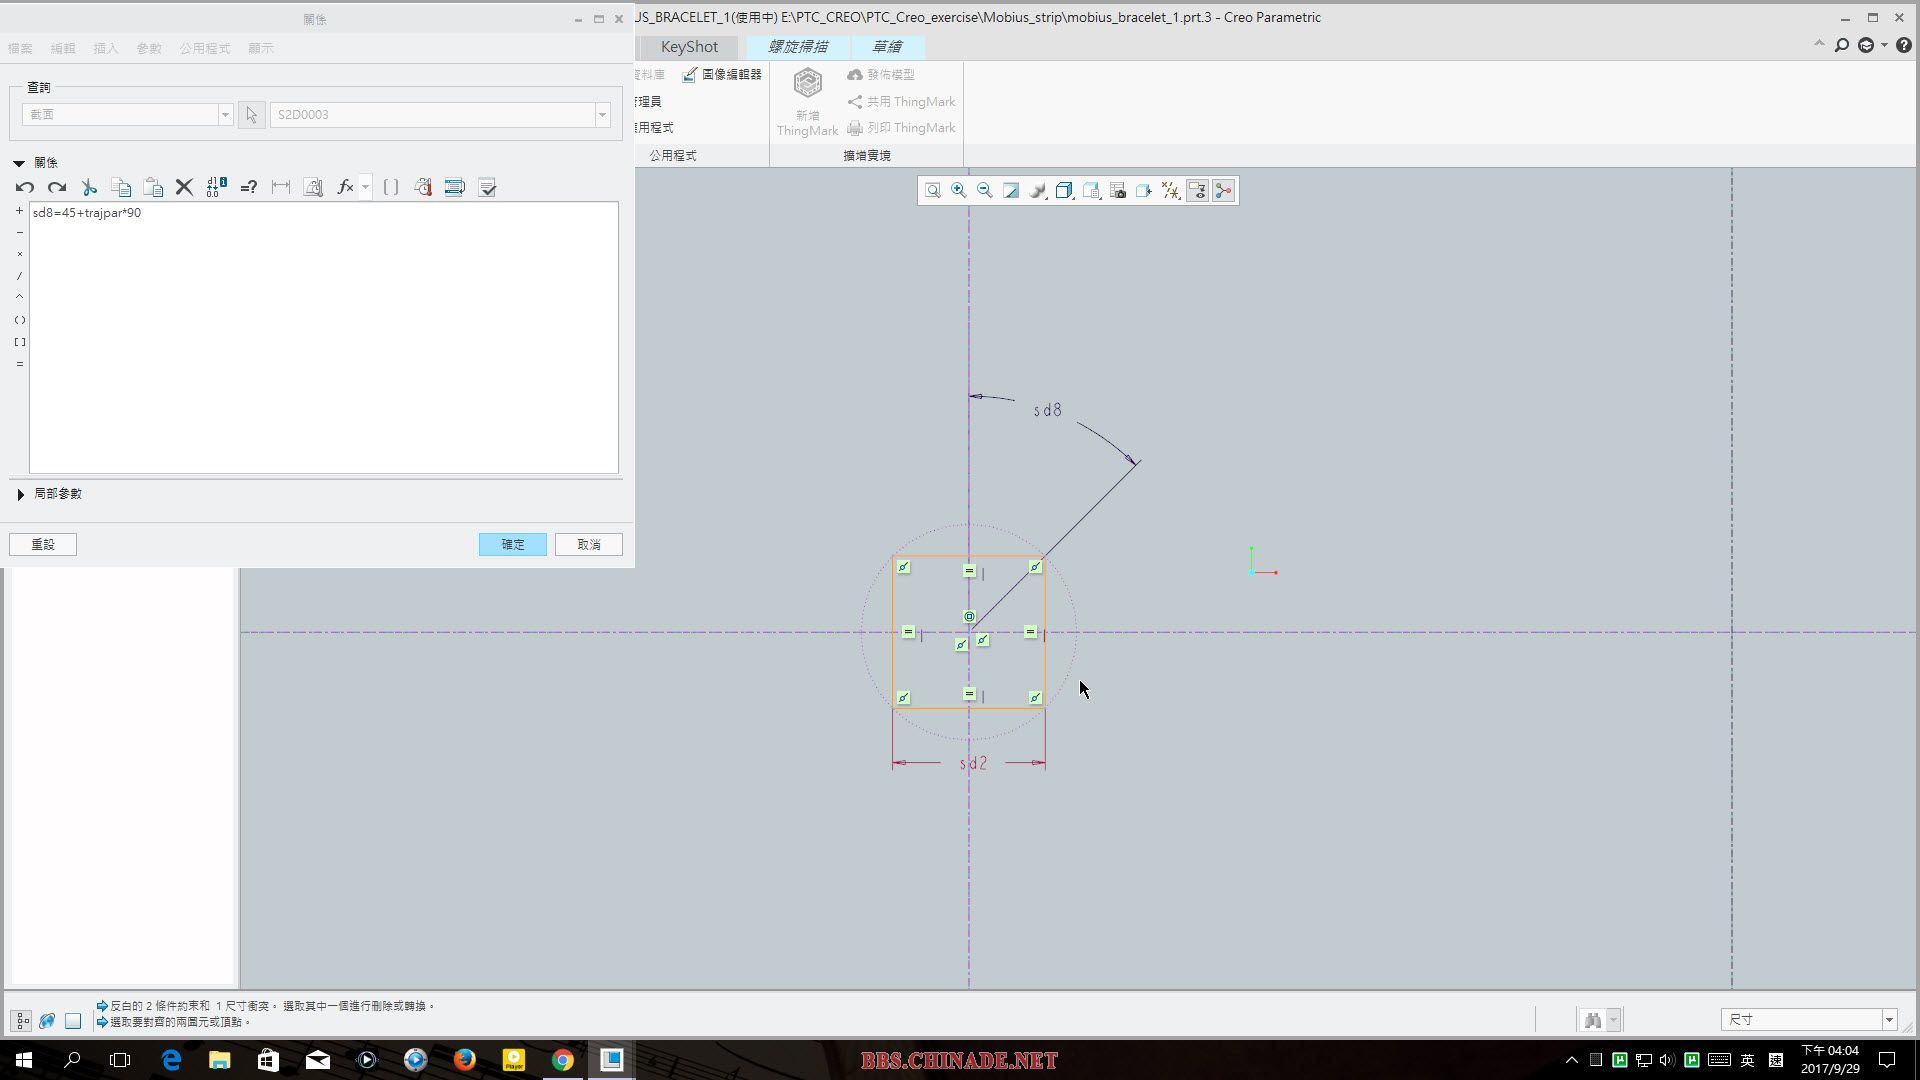Viewport: 1920px width, 1080px height.
Task: Open File Explorer from the taskbar
Action: pos(219,1060)
